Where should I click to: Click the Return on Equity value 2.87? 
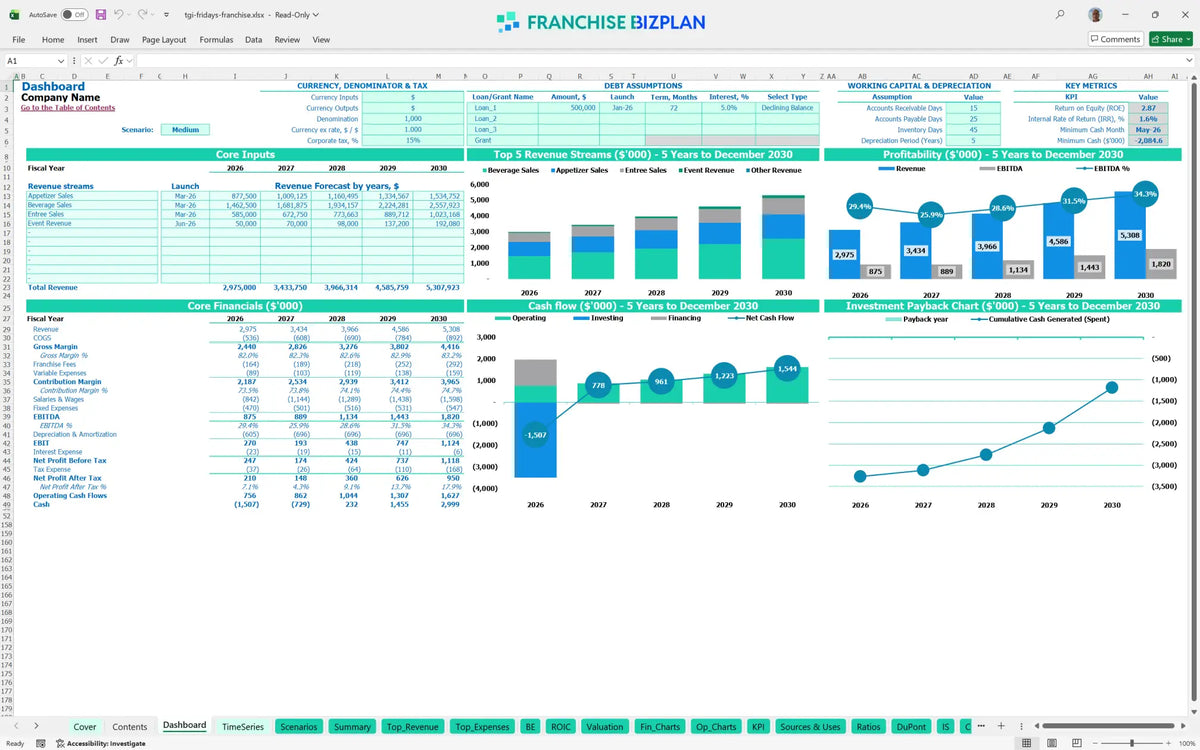[1148, 108]
